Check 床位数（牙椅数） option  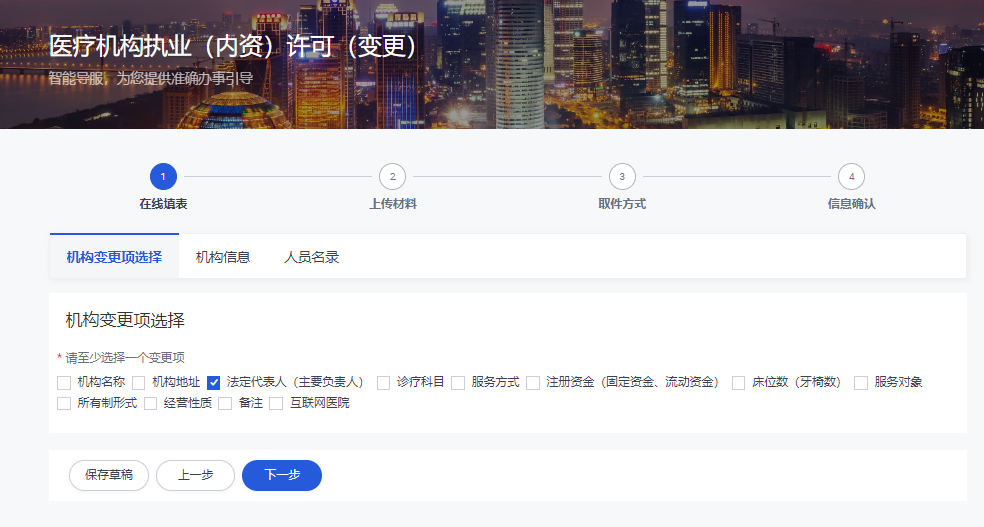coord(739,383)
